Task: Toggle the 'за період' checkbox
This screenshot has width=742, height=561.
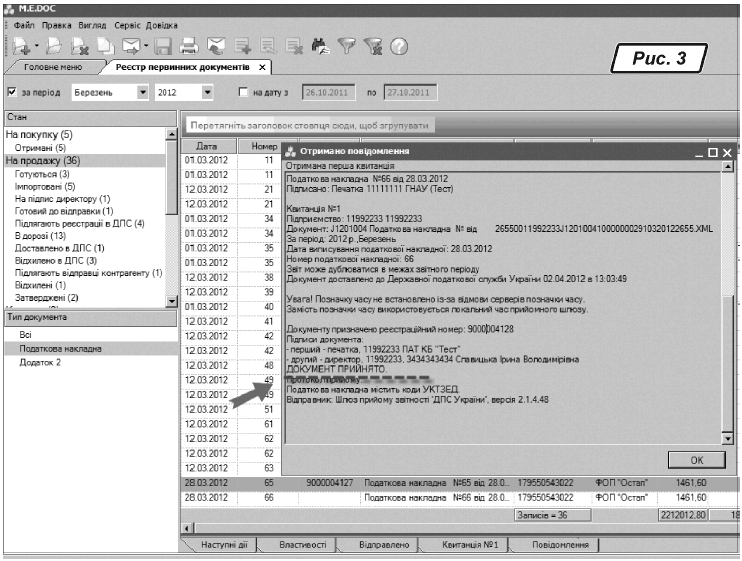Action: 12,93
